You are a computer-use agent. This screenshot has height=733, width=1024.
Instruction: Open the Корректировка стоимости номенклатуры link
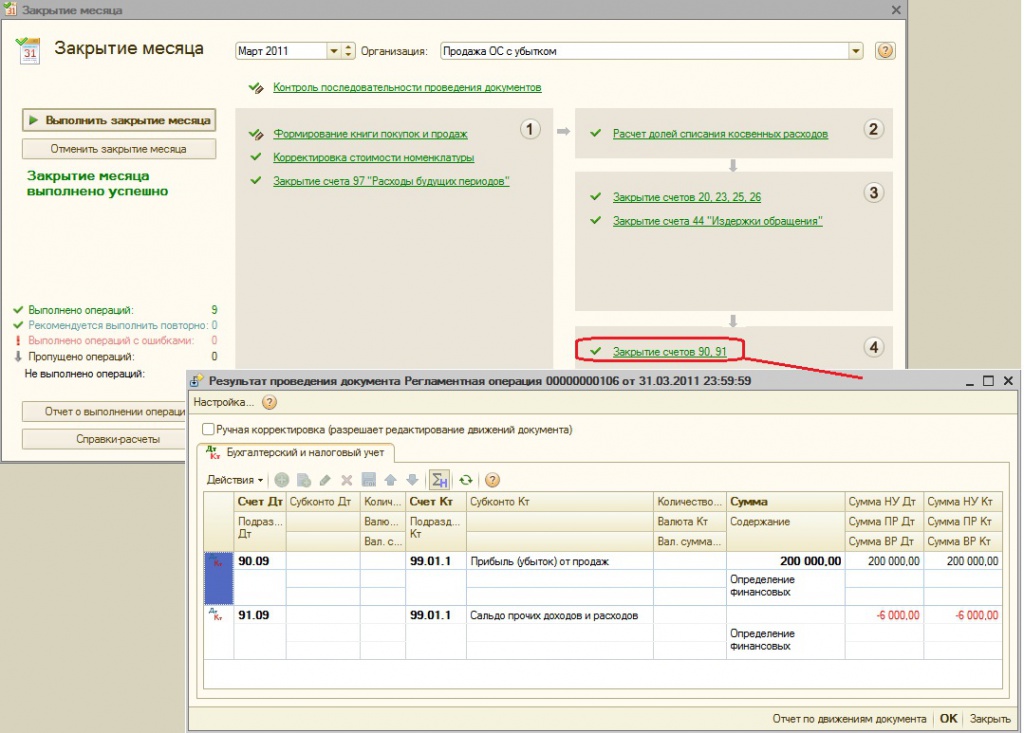374,157
